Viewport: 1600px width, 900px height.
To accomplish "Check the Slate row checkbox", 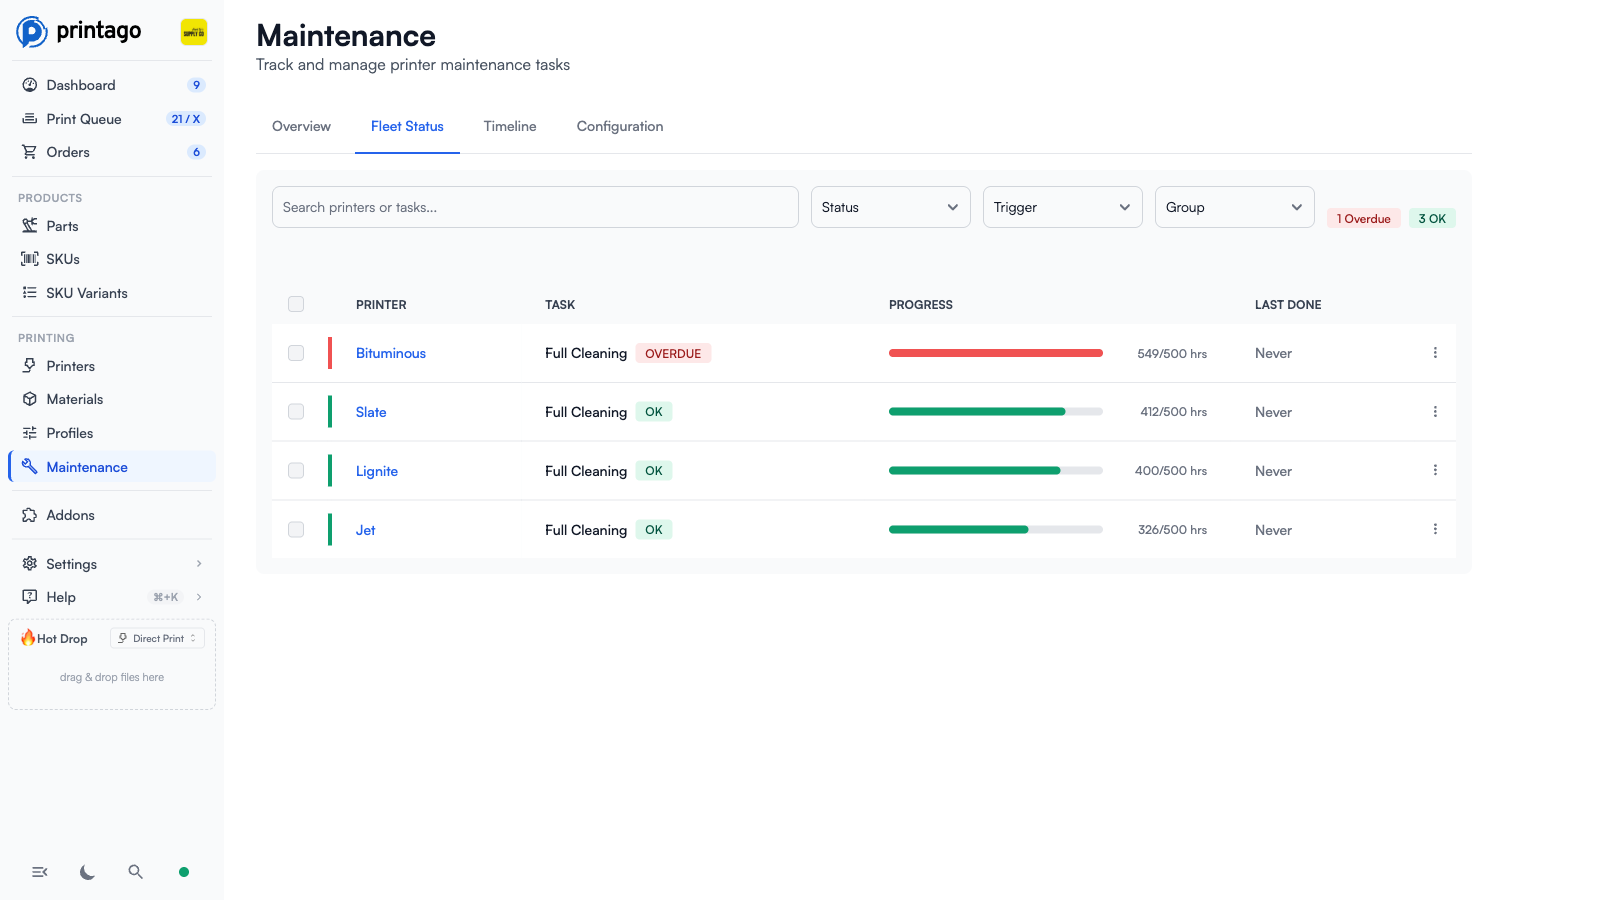I will point(296,412).
